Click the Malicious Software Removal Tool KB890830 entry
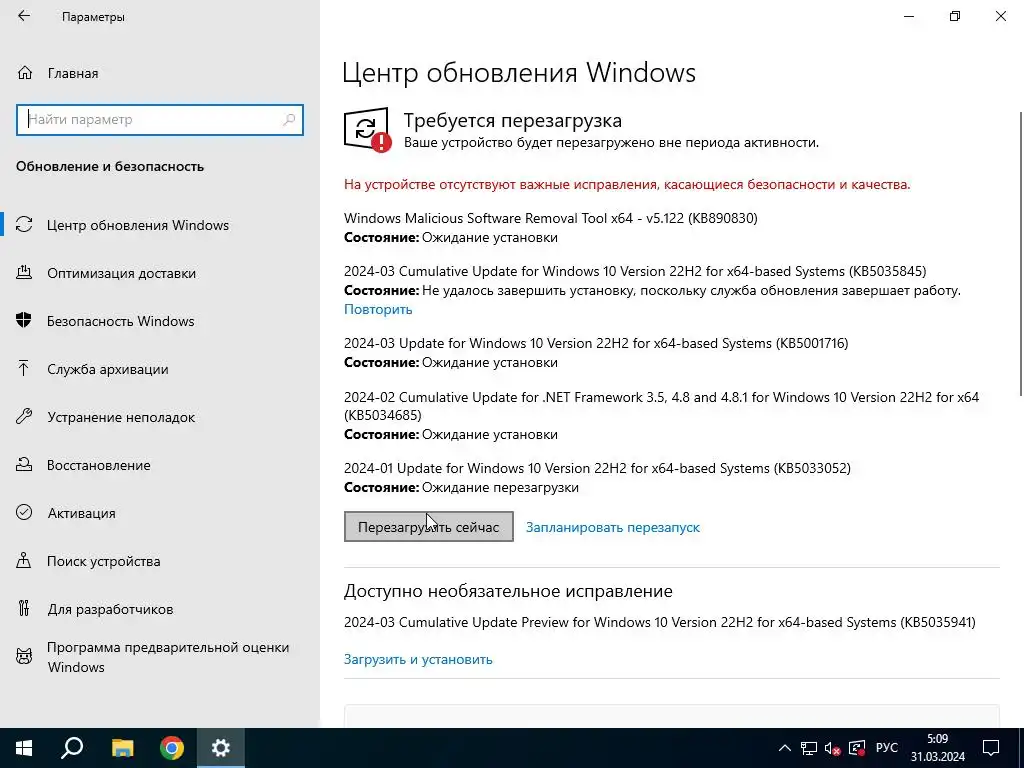This screenshot has height=768, width=1024. click(551, 218)
